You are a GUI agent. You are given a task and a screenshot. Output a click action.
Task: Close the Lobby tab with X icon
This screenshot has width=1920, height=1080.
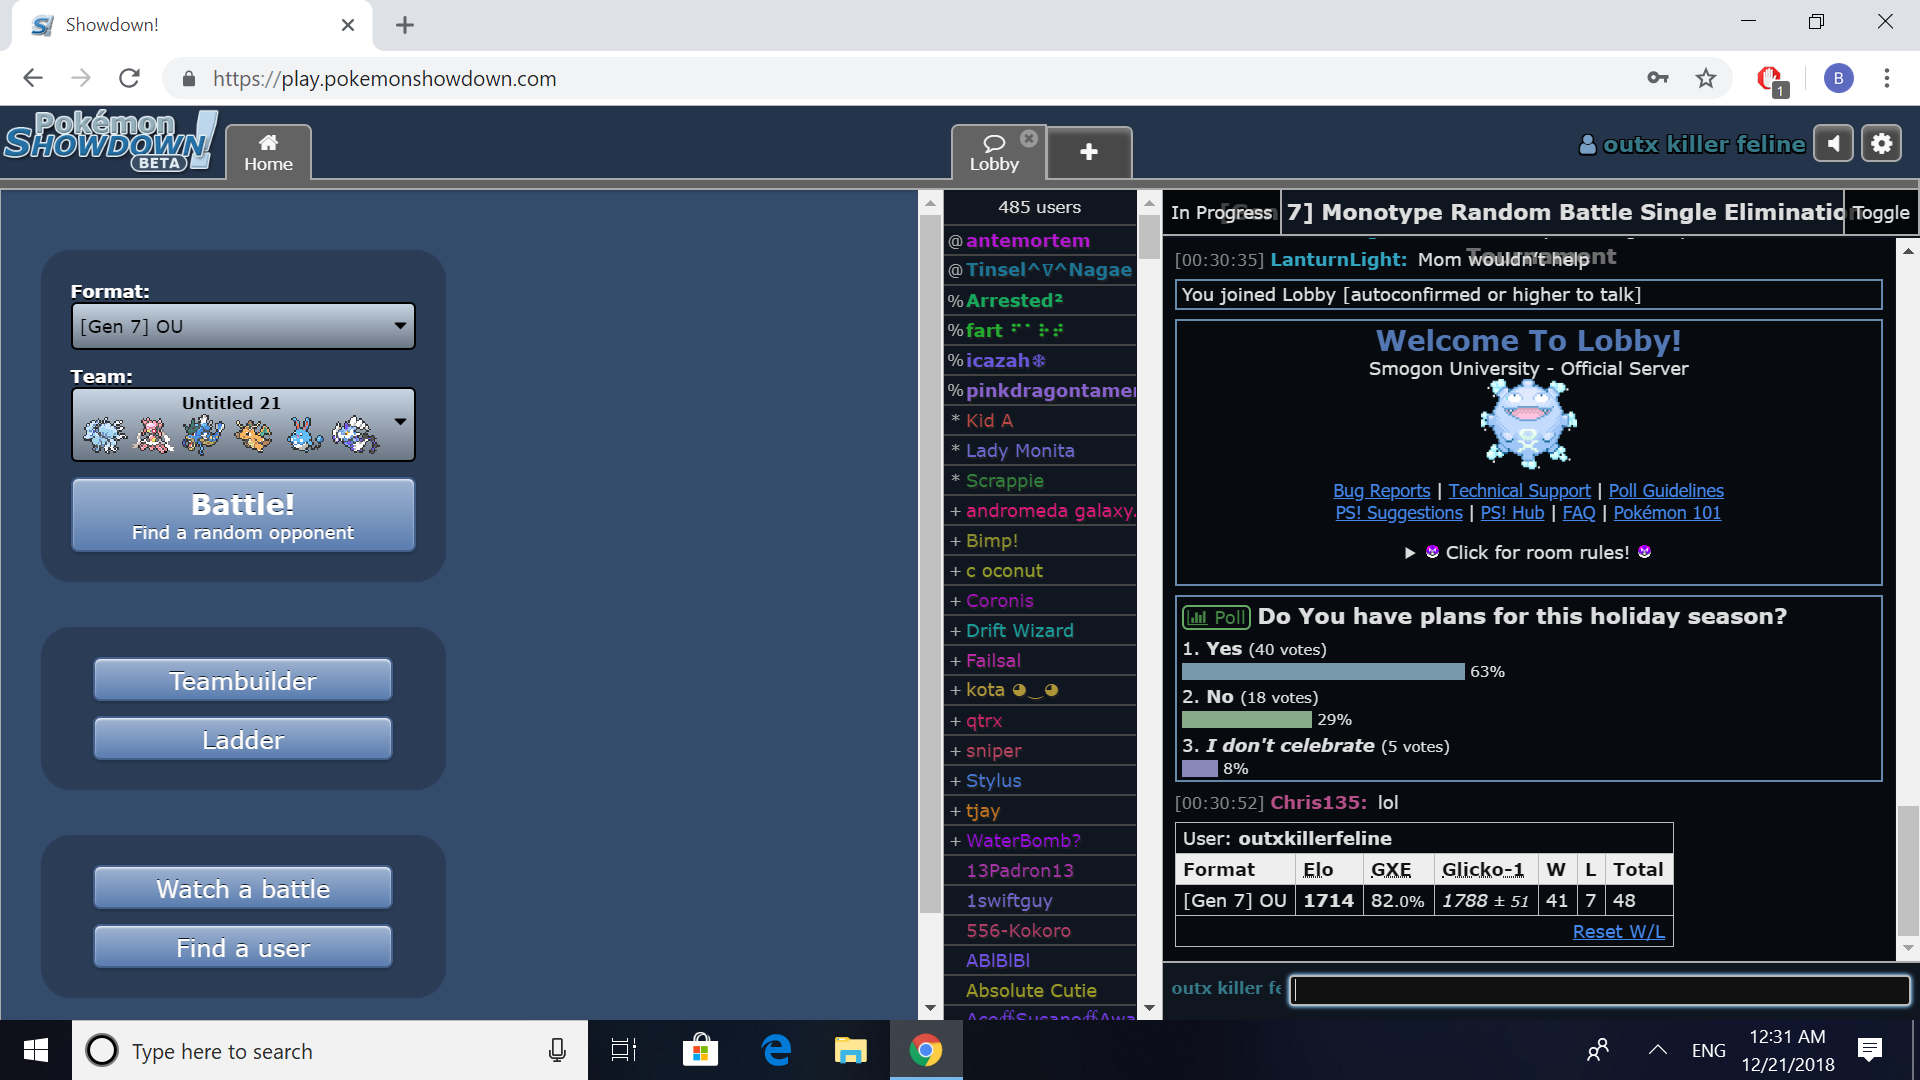(x=1028, y=138)
